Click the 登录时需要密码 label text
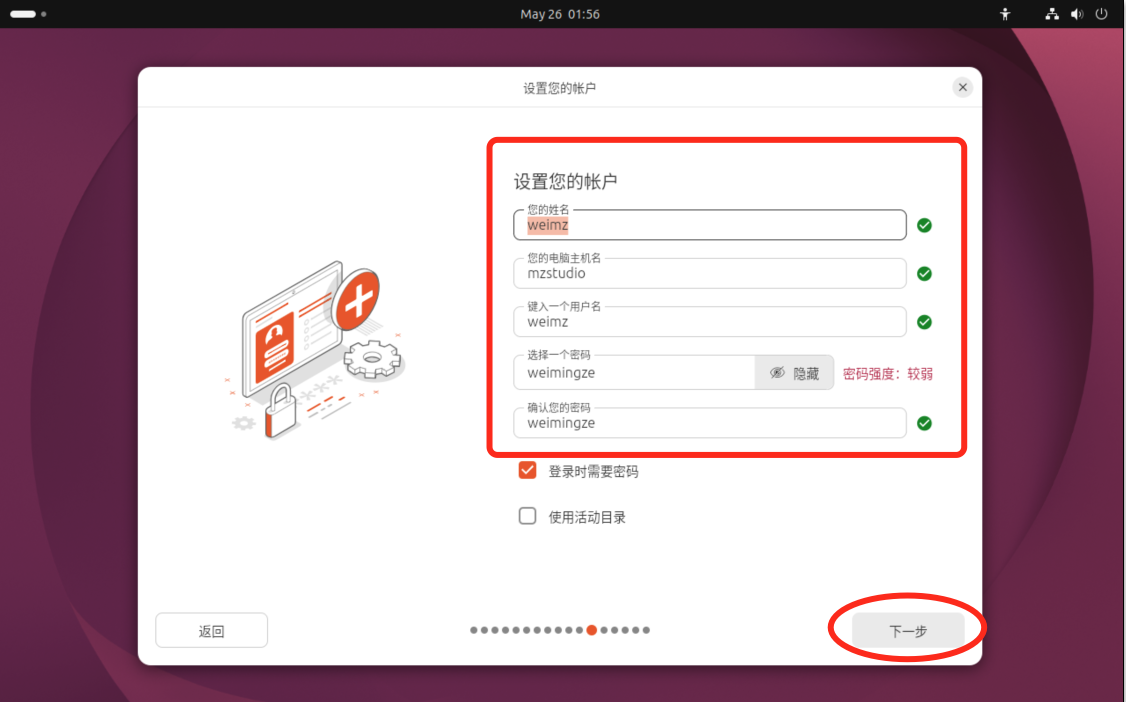Image resolution: width=1126 pixels, height=702 pixels. click(593, 471)
